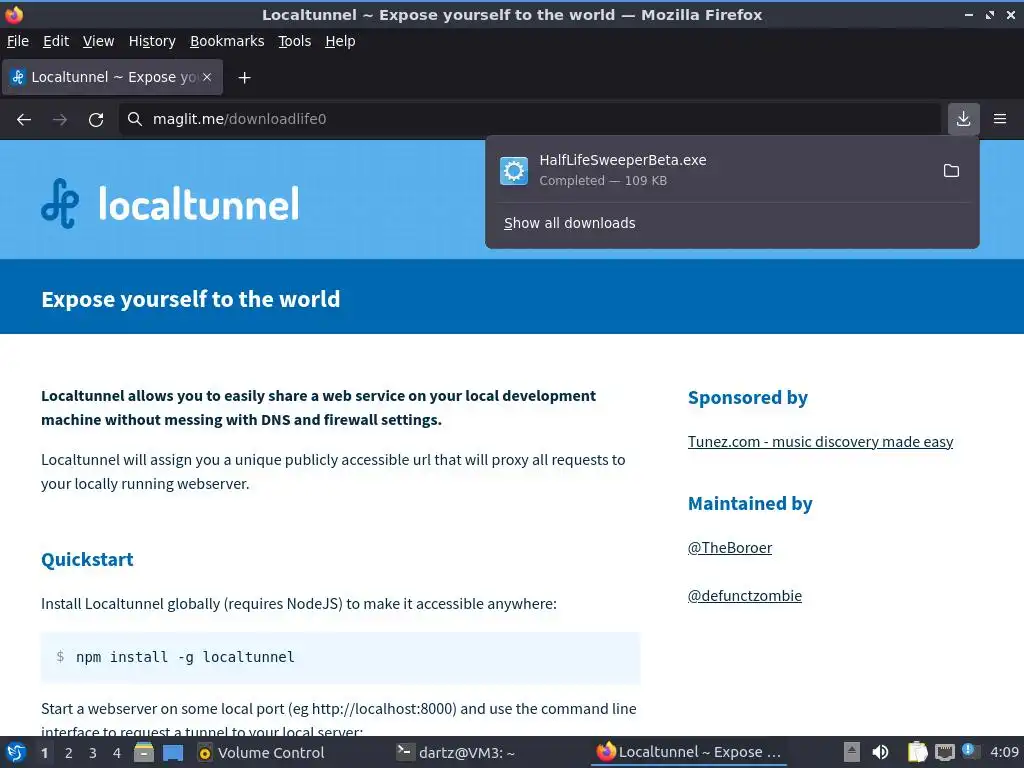
Task: Click the Completed — 109 KB status text
Action: pos(603,181)
